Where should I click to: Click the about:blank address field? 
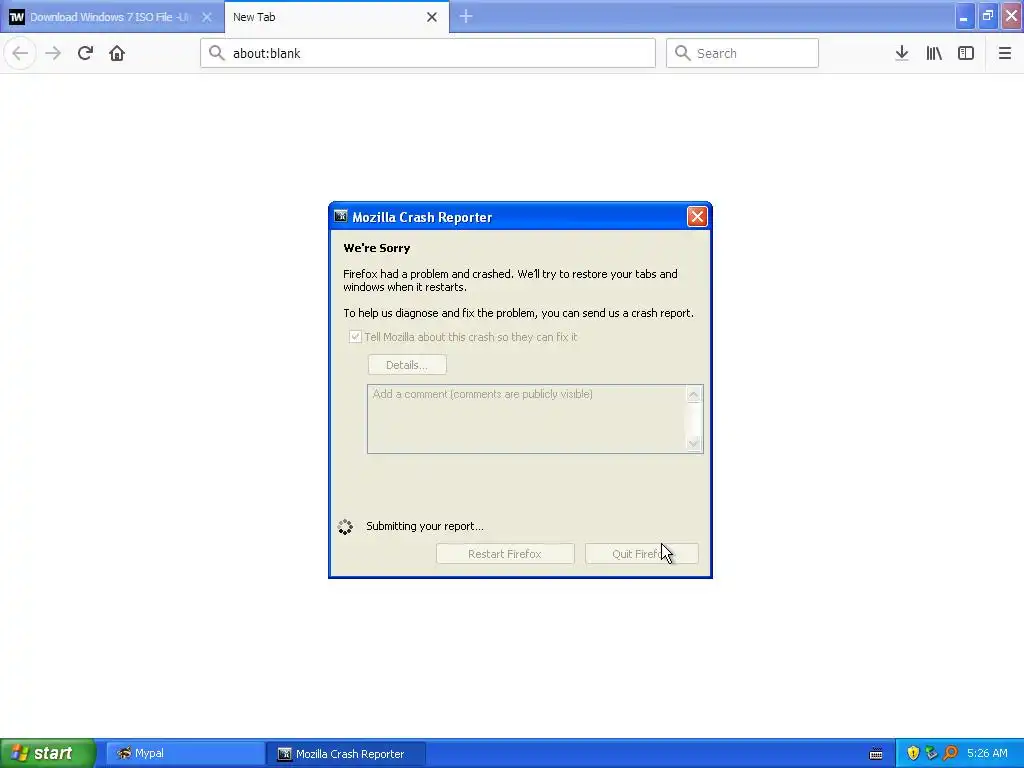[x=428, y=53]
